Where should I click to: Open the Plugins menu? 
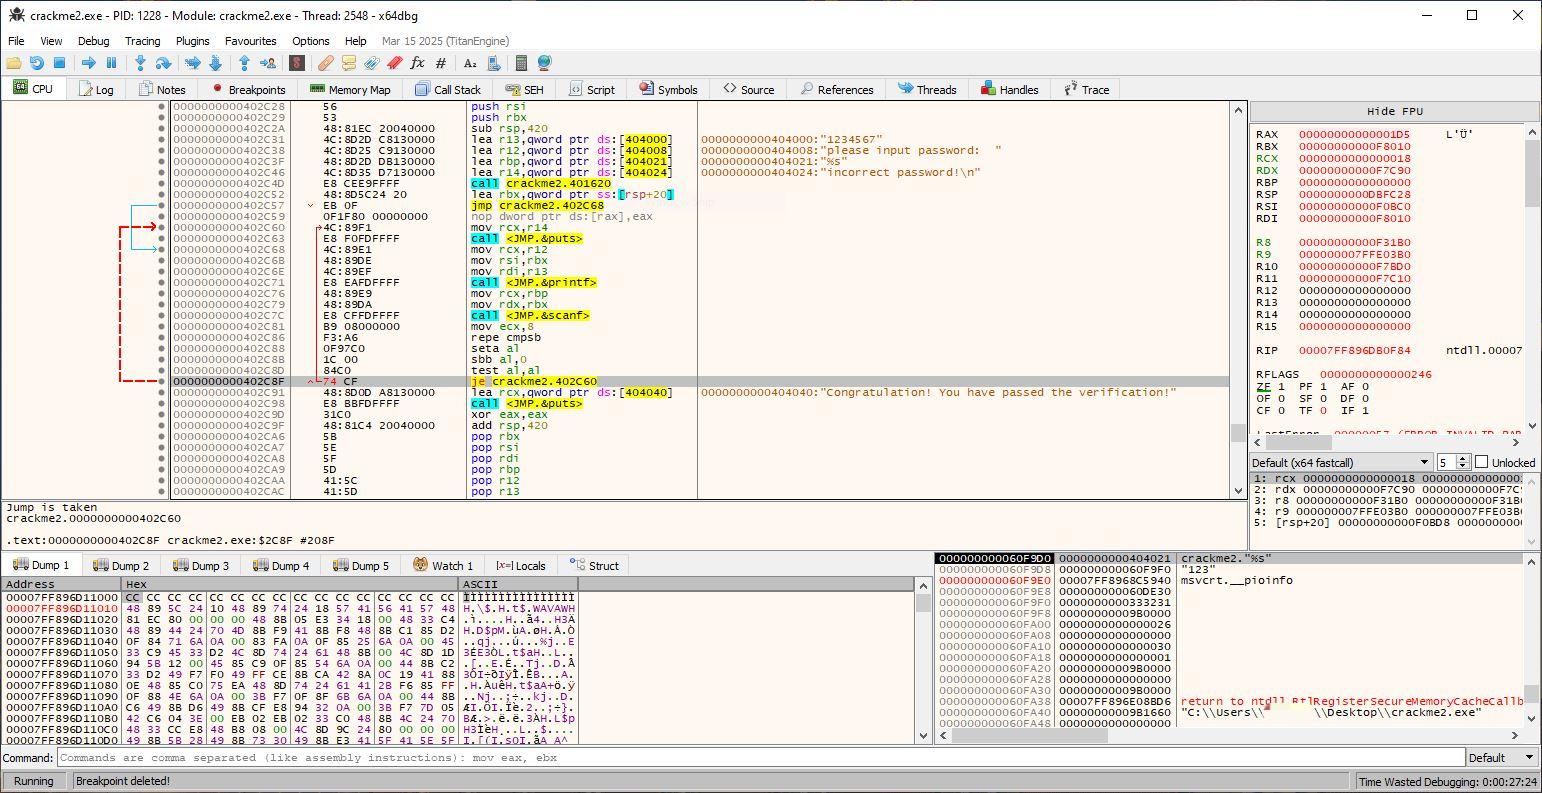pyautogui.click(x=192, y=41)
